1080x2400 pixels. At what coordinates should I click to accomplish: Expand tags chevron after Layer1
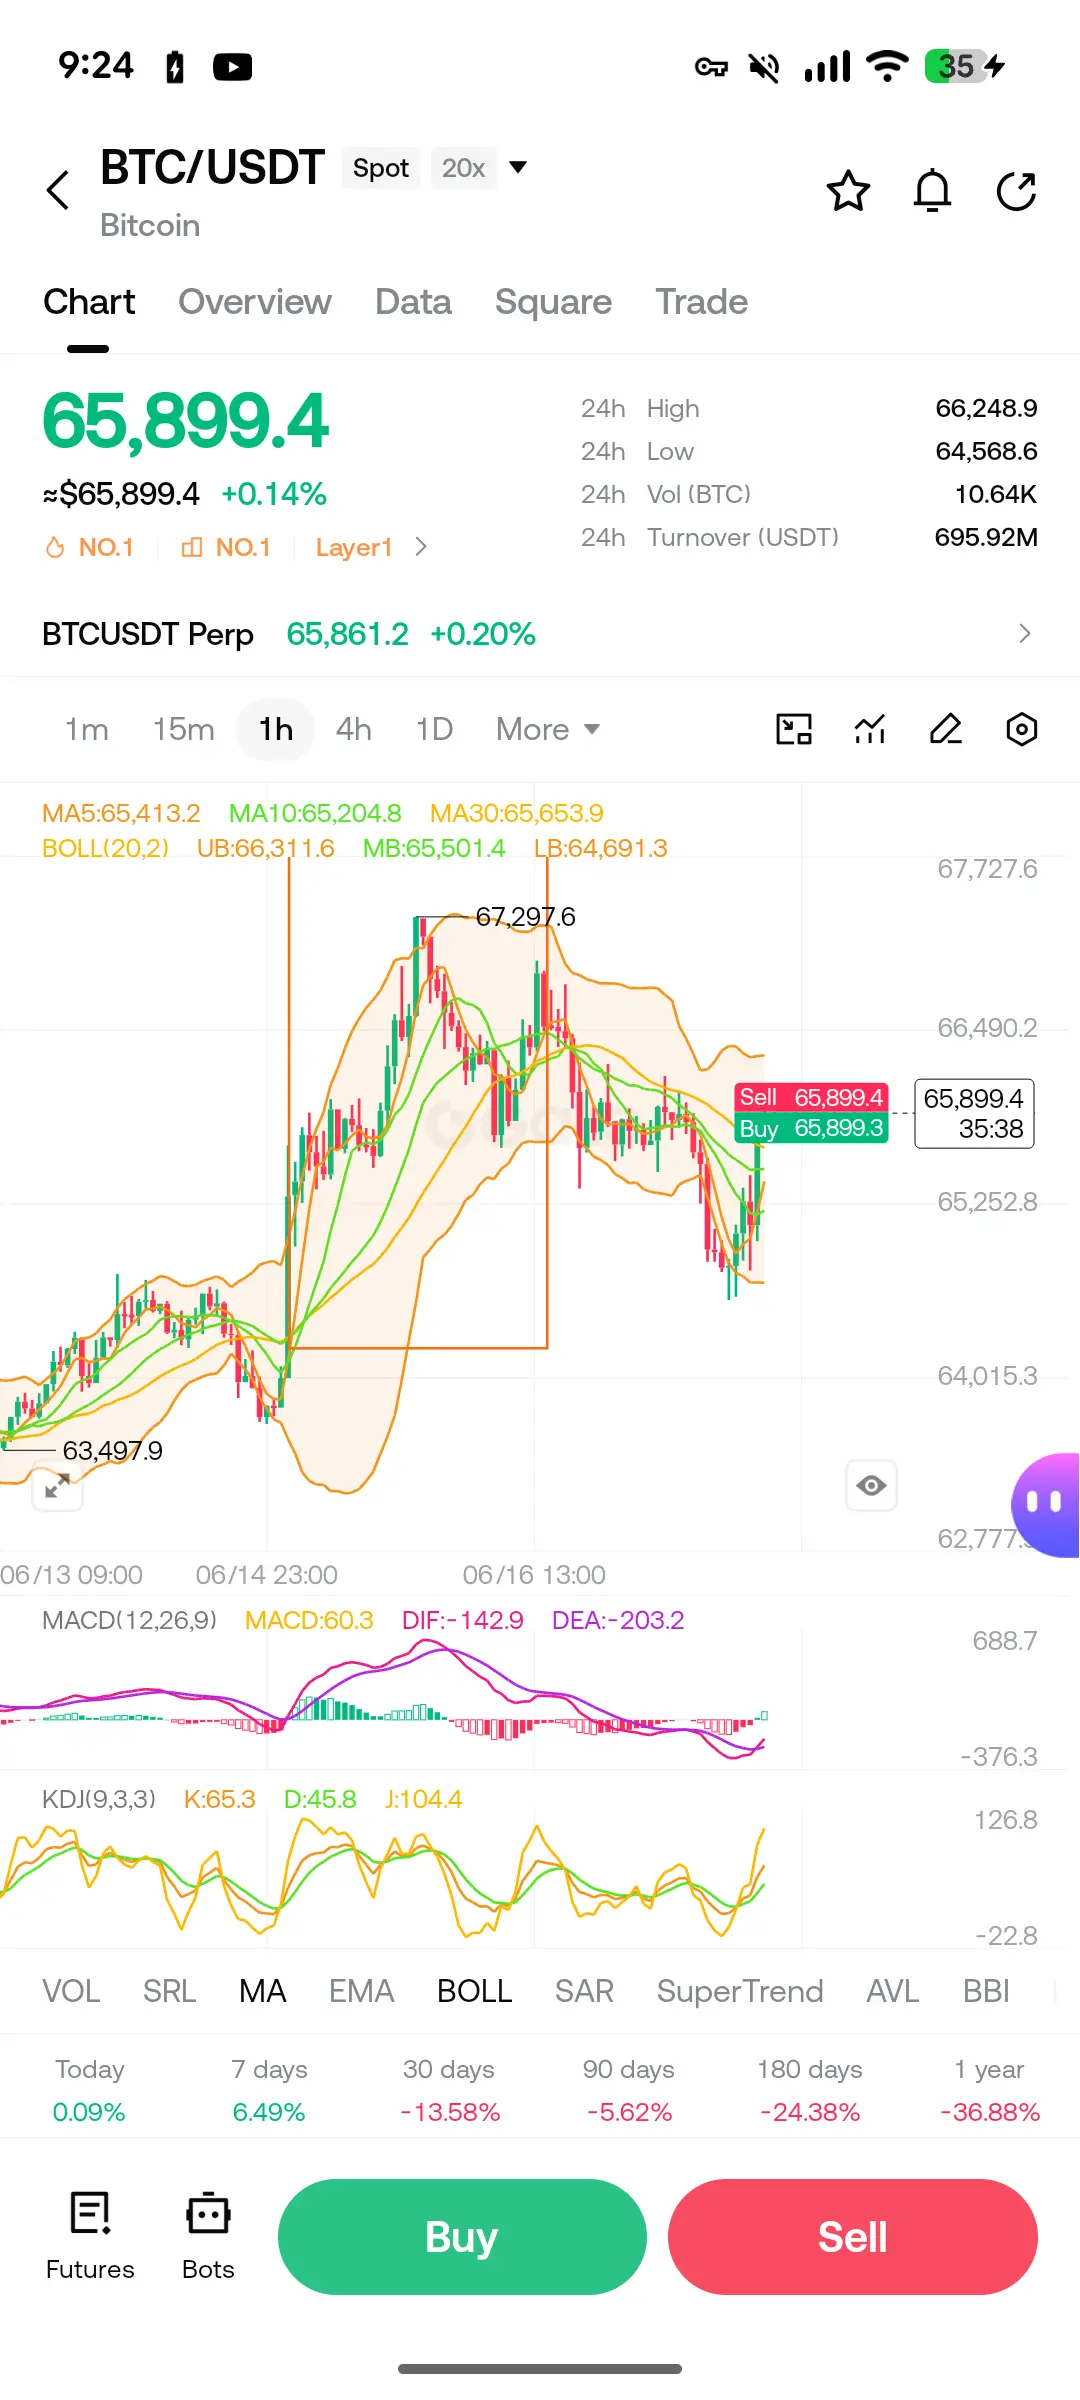pyautogui.click(x=421, y=547)
